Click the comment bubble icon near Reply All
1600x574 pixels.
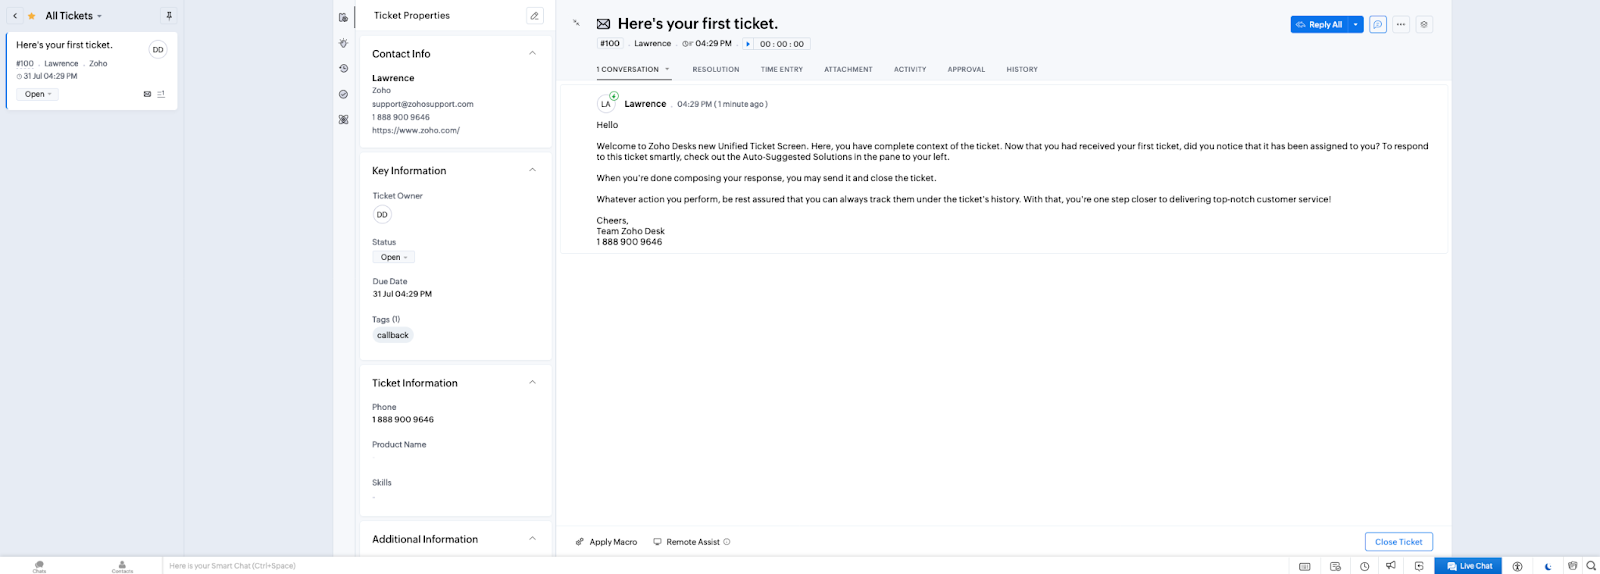point(1377,24)
